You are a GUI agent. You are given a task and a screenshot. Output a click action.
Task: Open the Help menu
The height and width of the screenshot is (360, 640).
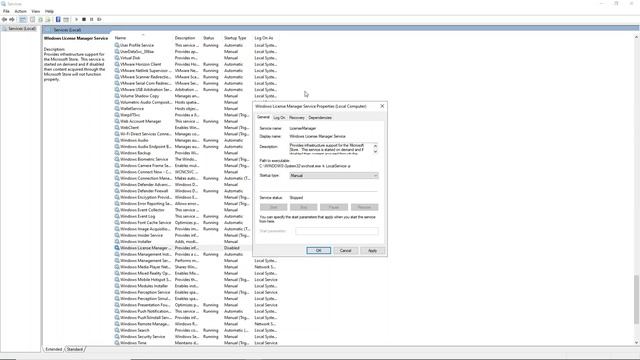[x=49, y=11]
